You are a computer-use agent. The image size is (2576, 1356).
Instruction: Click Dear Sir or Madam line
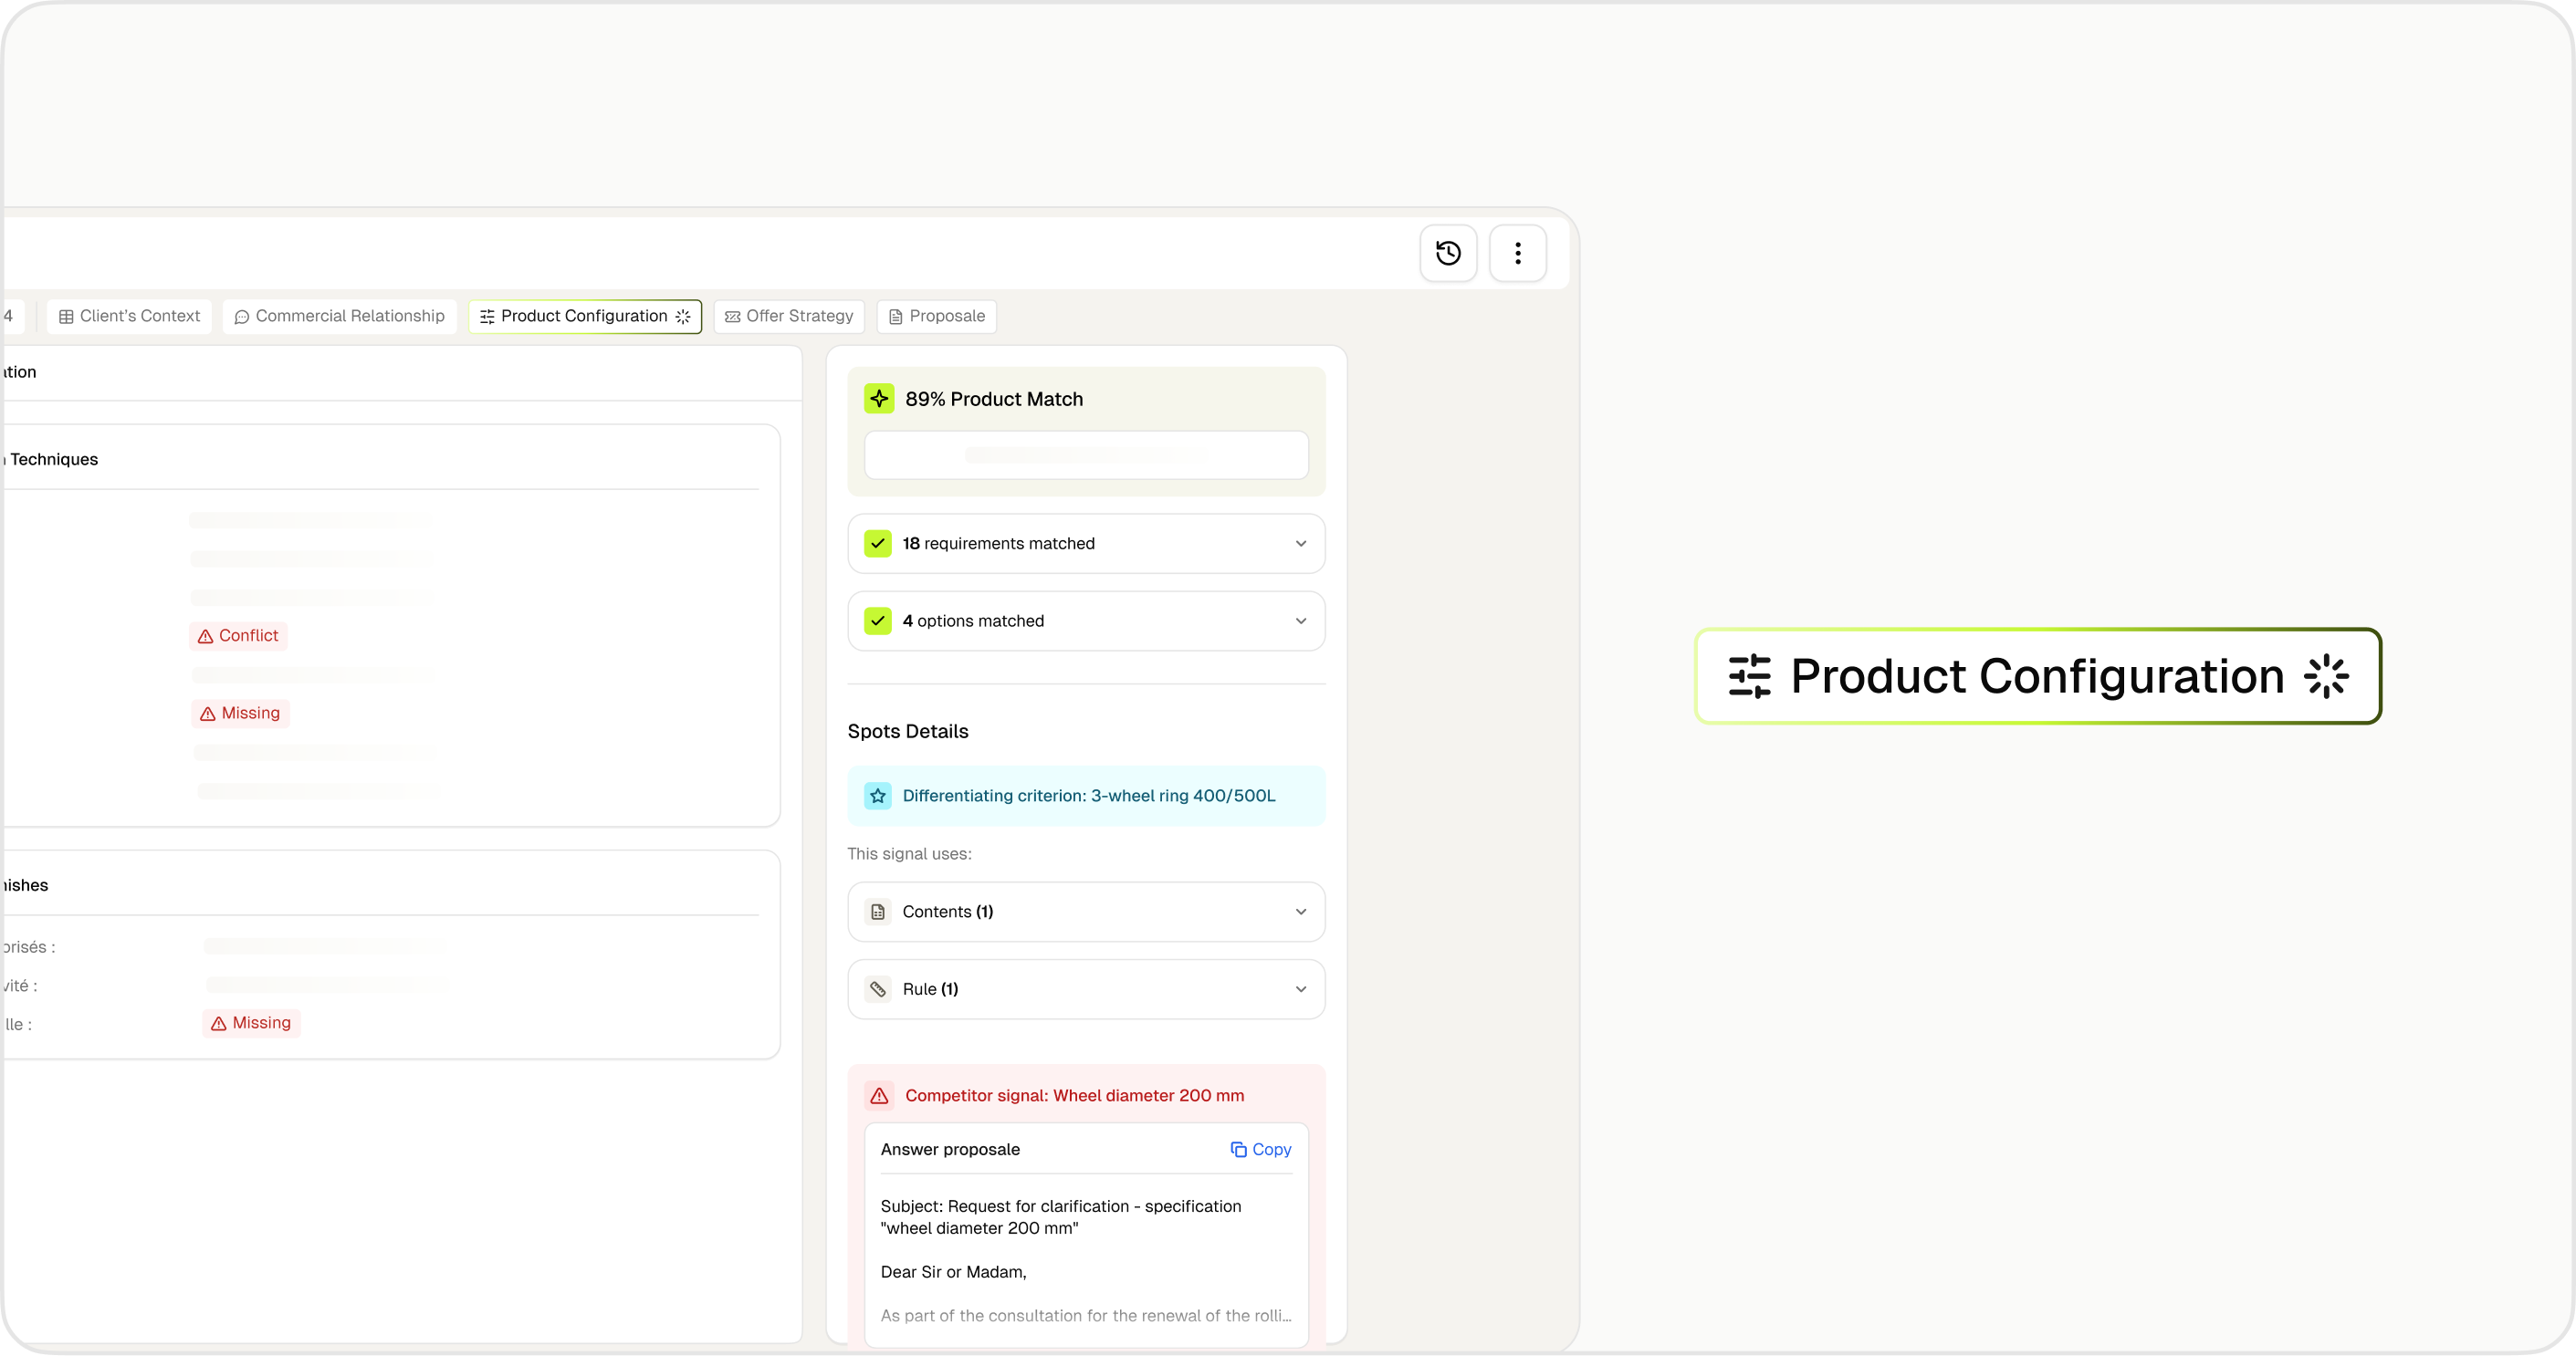tap(953, 1272)
